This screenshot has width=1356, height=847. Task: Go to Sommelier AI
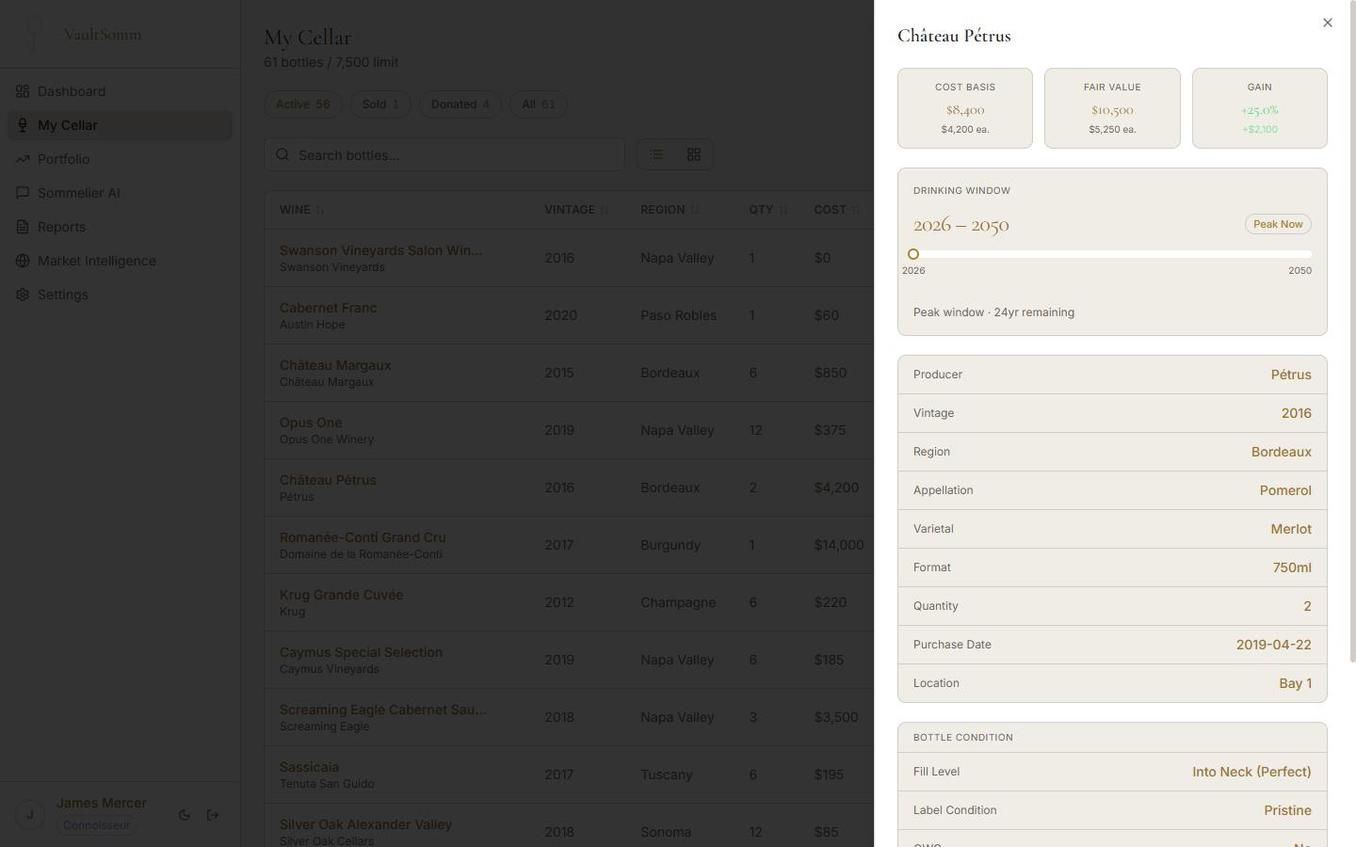tap(120, 193)
